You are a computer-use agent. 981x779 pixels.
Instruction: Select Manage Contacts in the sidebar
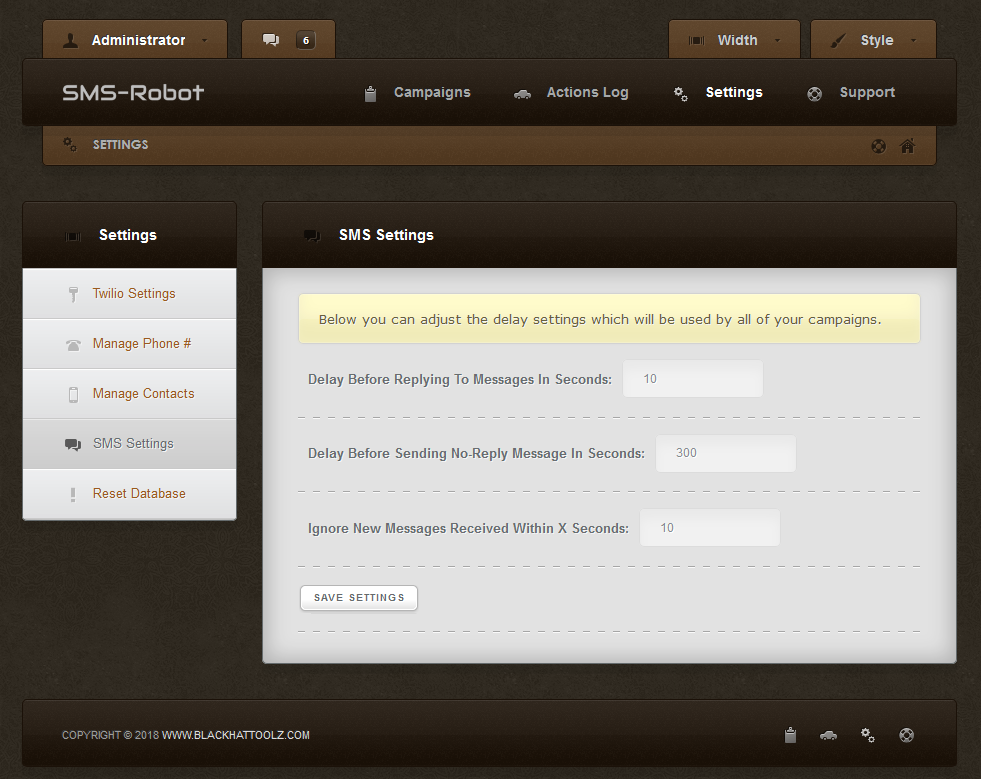click(130, 394)
